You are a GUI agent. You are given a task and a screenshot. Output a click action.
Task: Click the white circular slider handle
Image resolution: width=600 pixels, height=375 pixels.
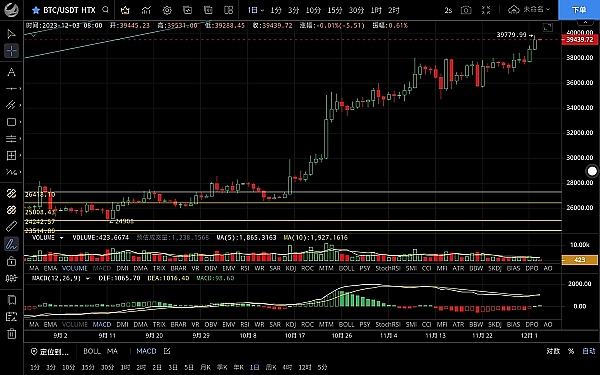[592, 171]
